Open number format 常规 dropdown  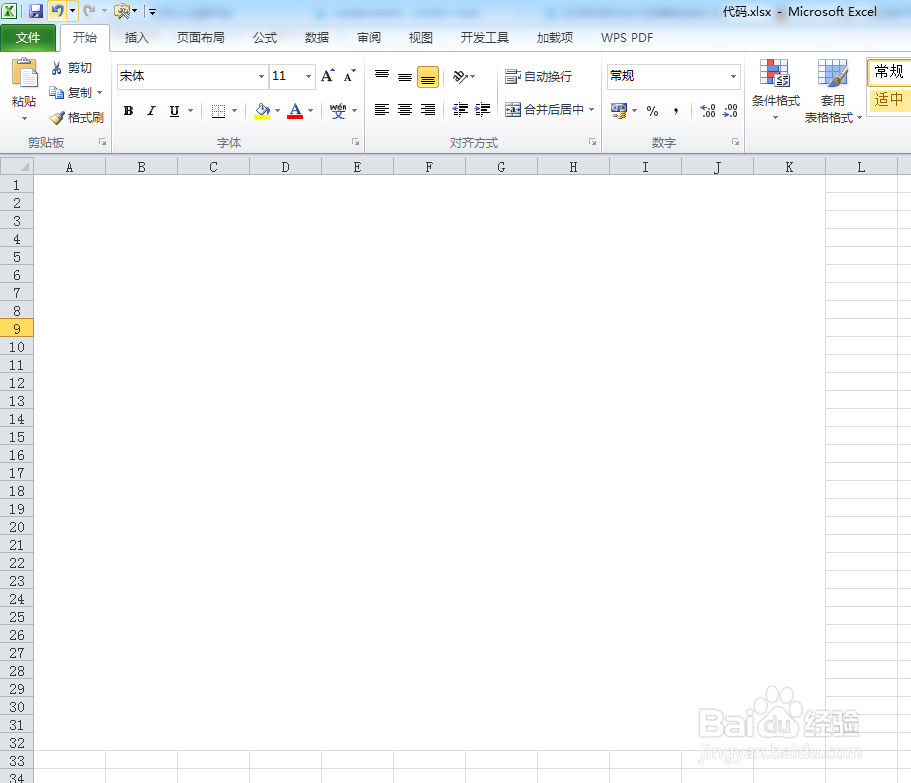(x=733, y=77)
